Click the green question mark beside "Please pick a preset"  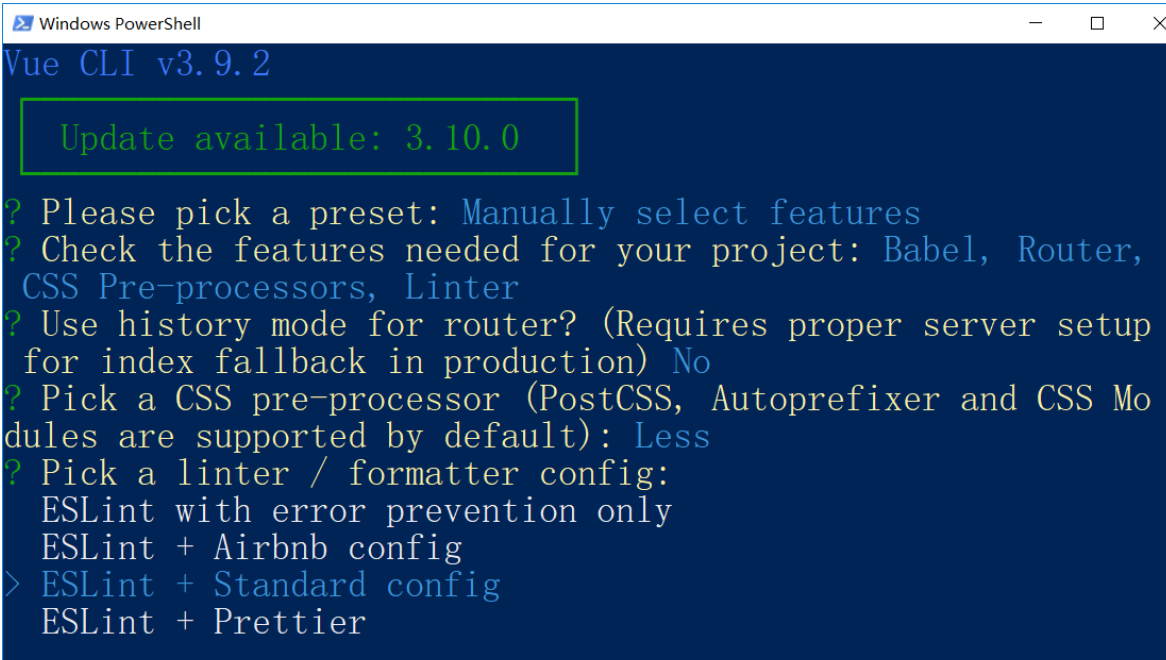(x=13, y=213)
